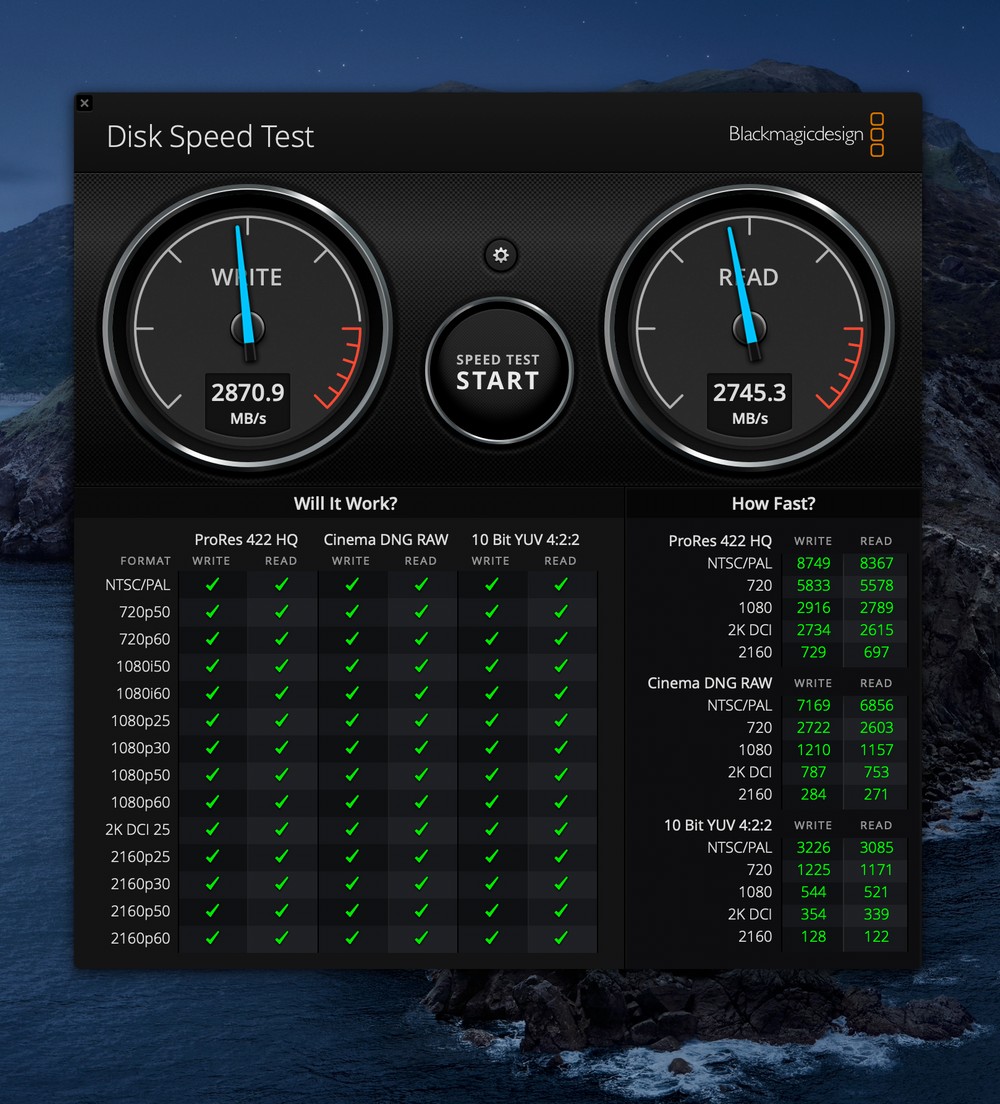Click the READ gauge blue needle hub
The width and height of the screenshot is (1000, 1104).
click(749, 327)
